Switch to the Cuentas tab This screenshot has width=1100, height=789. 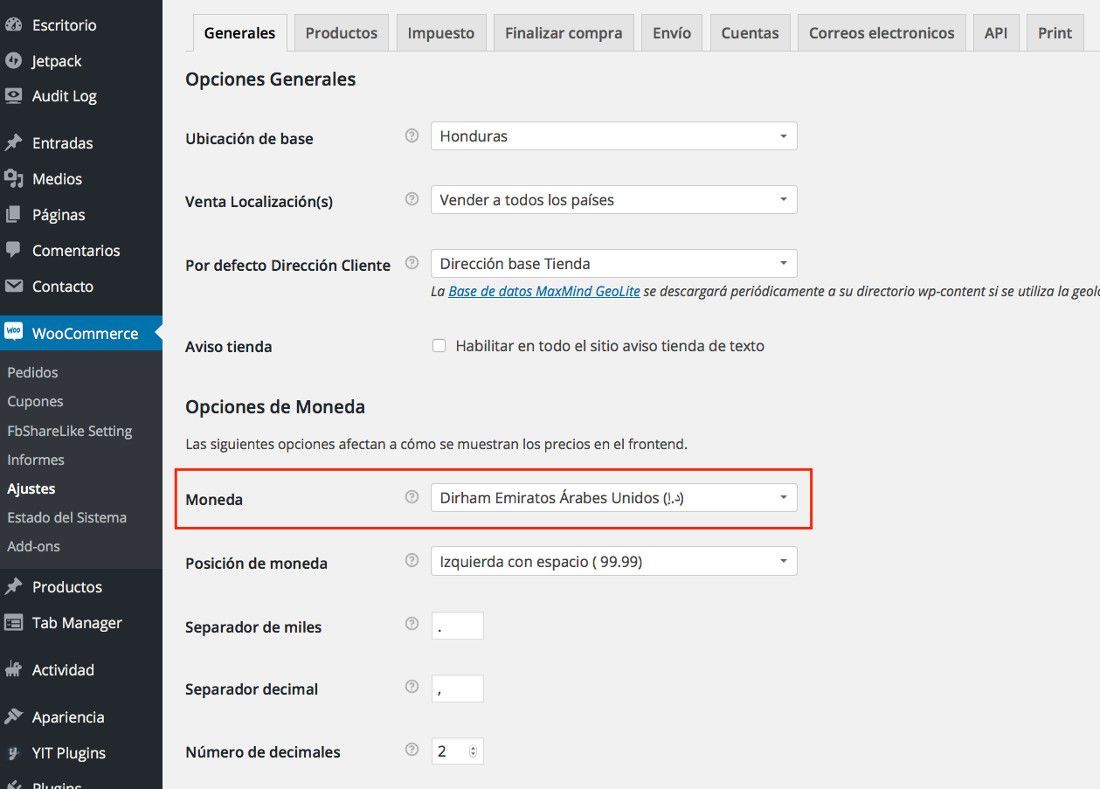(750, 33)
